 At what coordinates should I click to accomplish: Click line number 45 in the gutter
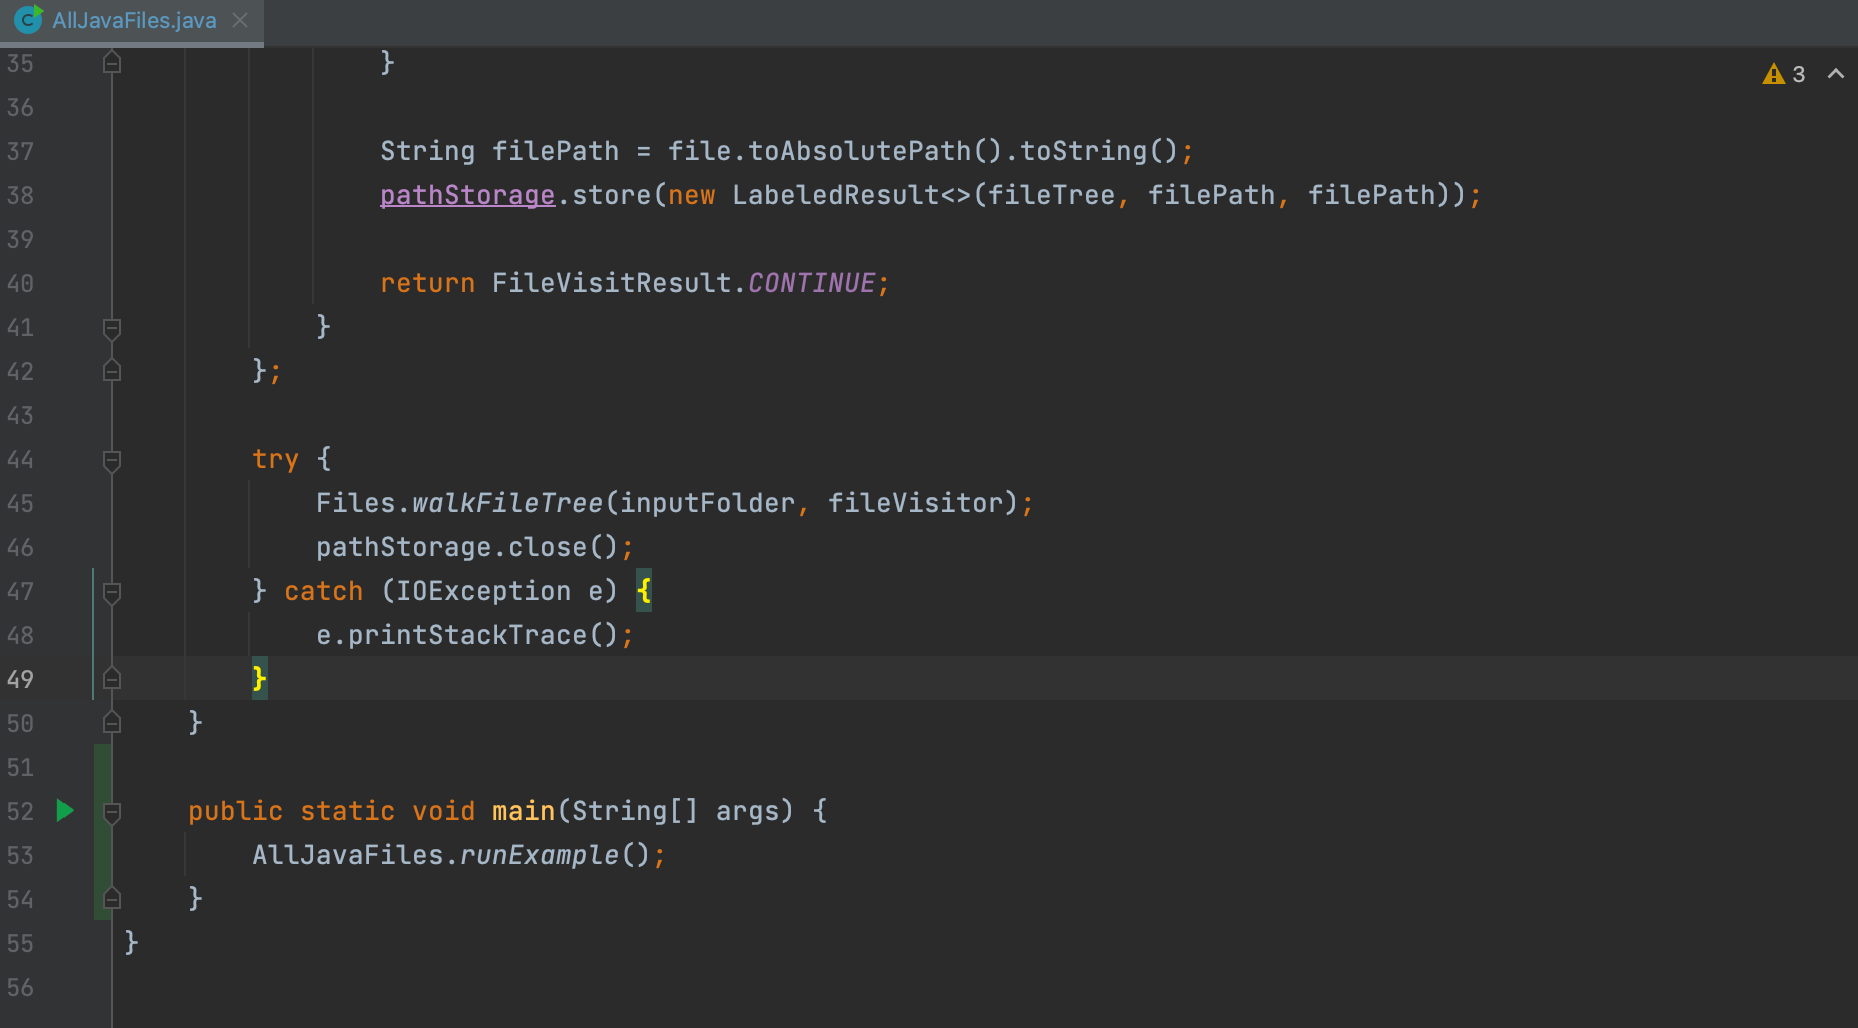click(x=20, y=503)
